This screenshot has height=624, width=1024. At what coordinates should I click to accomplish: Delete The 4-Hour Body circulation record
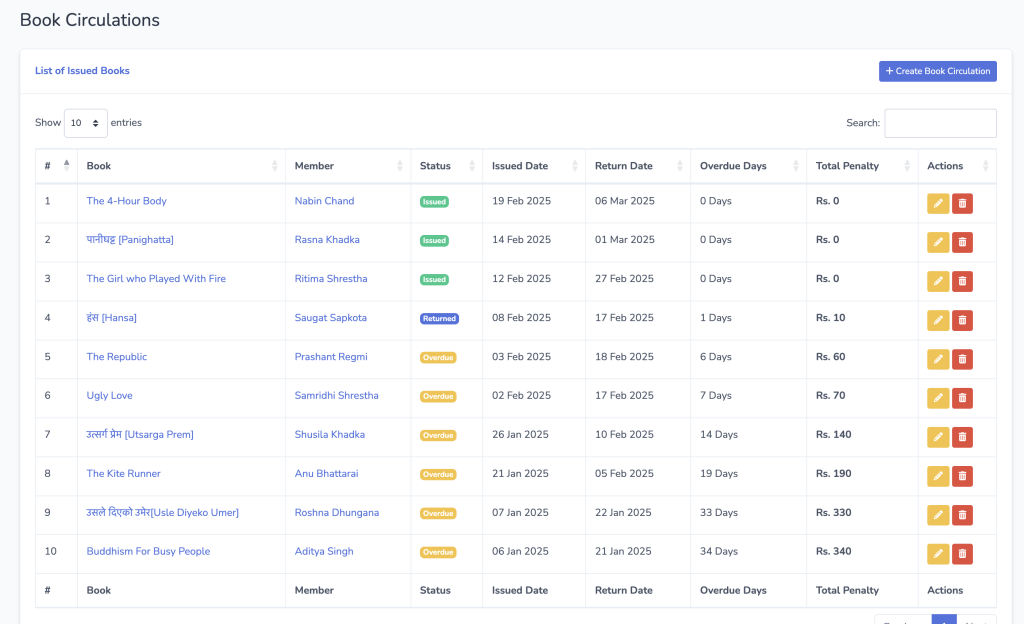coord(962,203)
